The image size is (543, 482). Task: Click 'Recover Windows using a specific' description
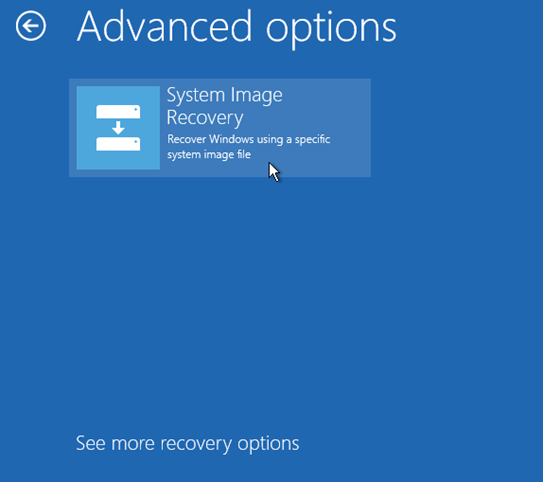click(249, 139)
